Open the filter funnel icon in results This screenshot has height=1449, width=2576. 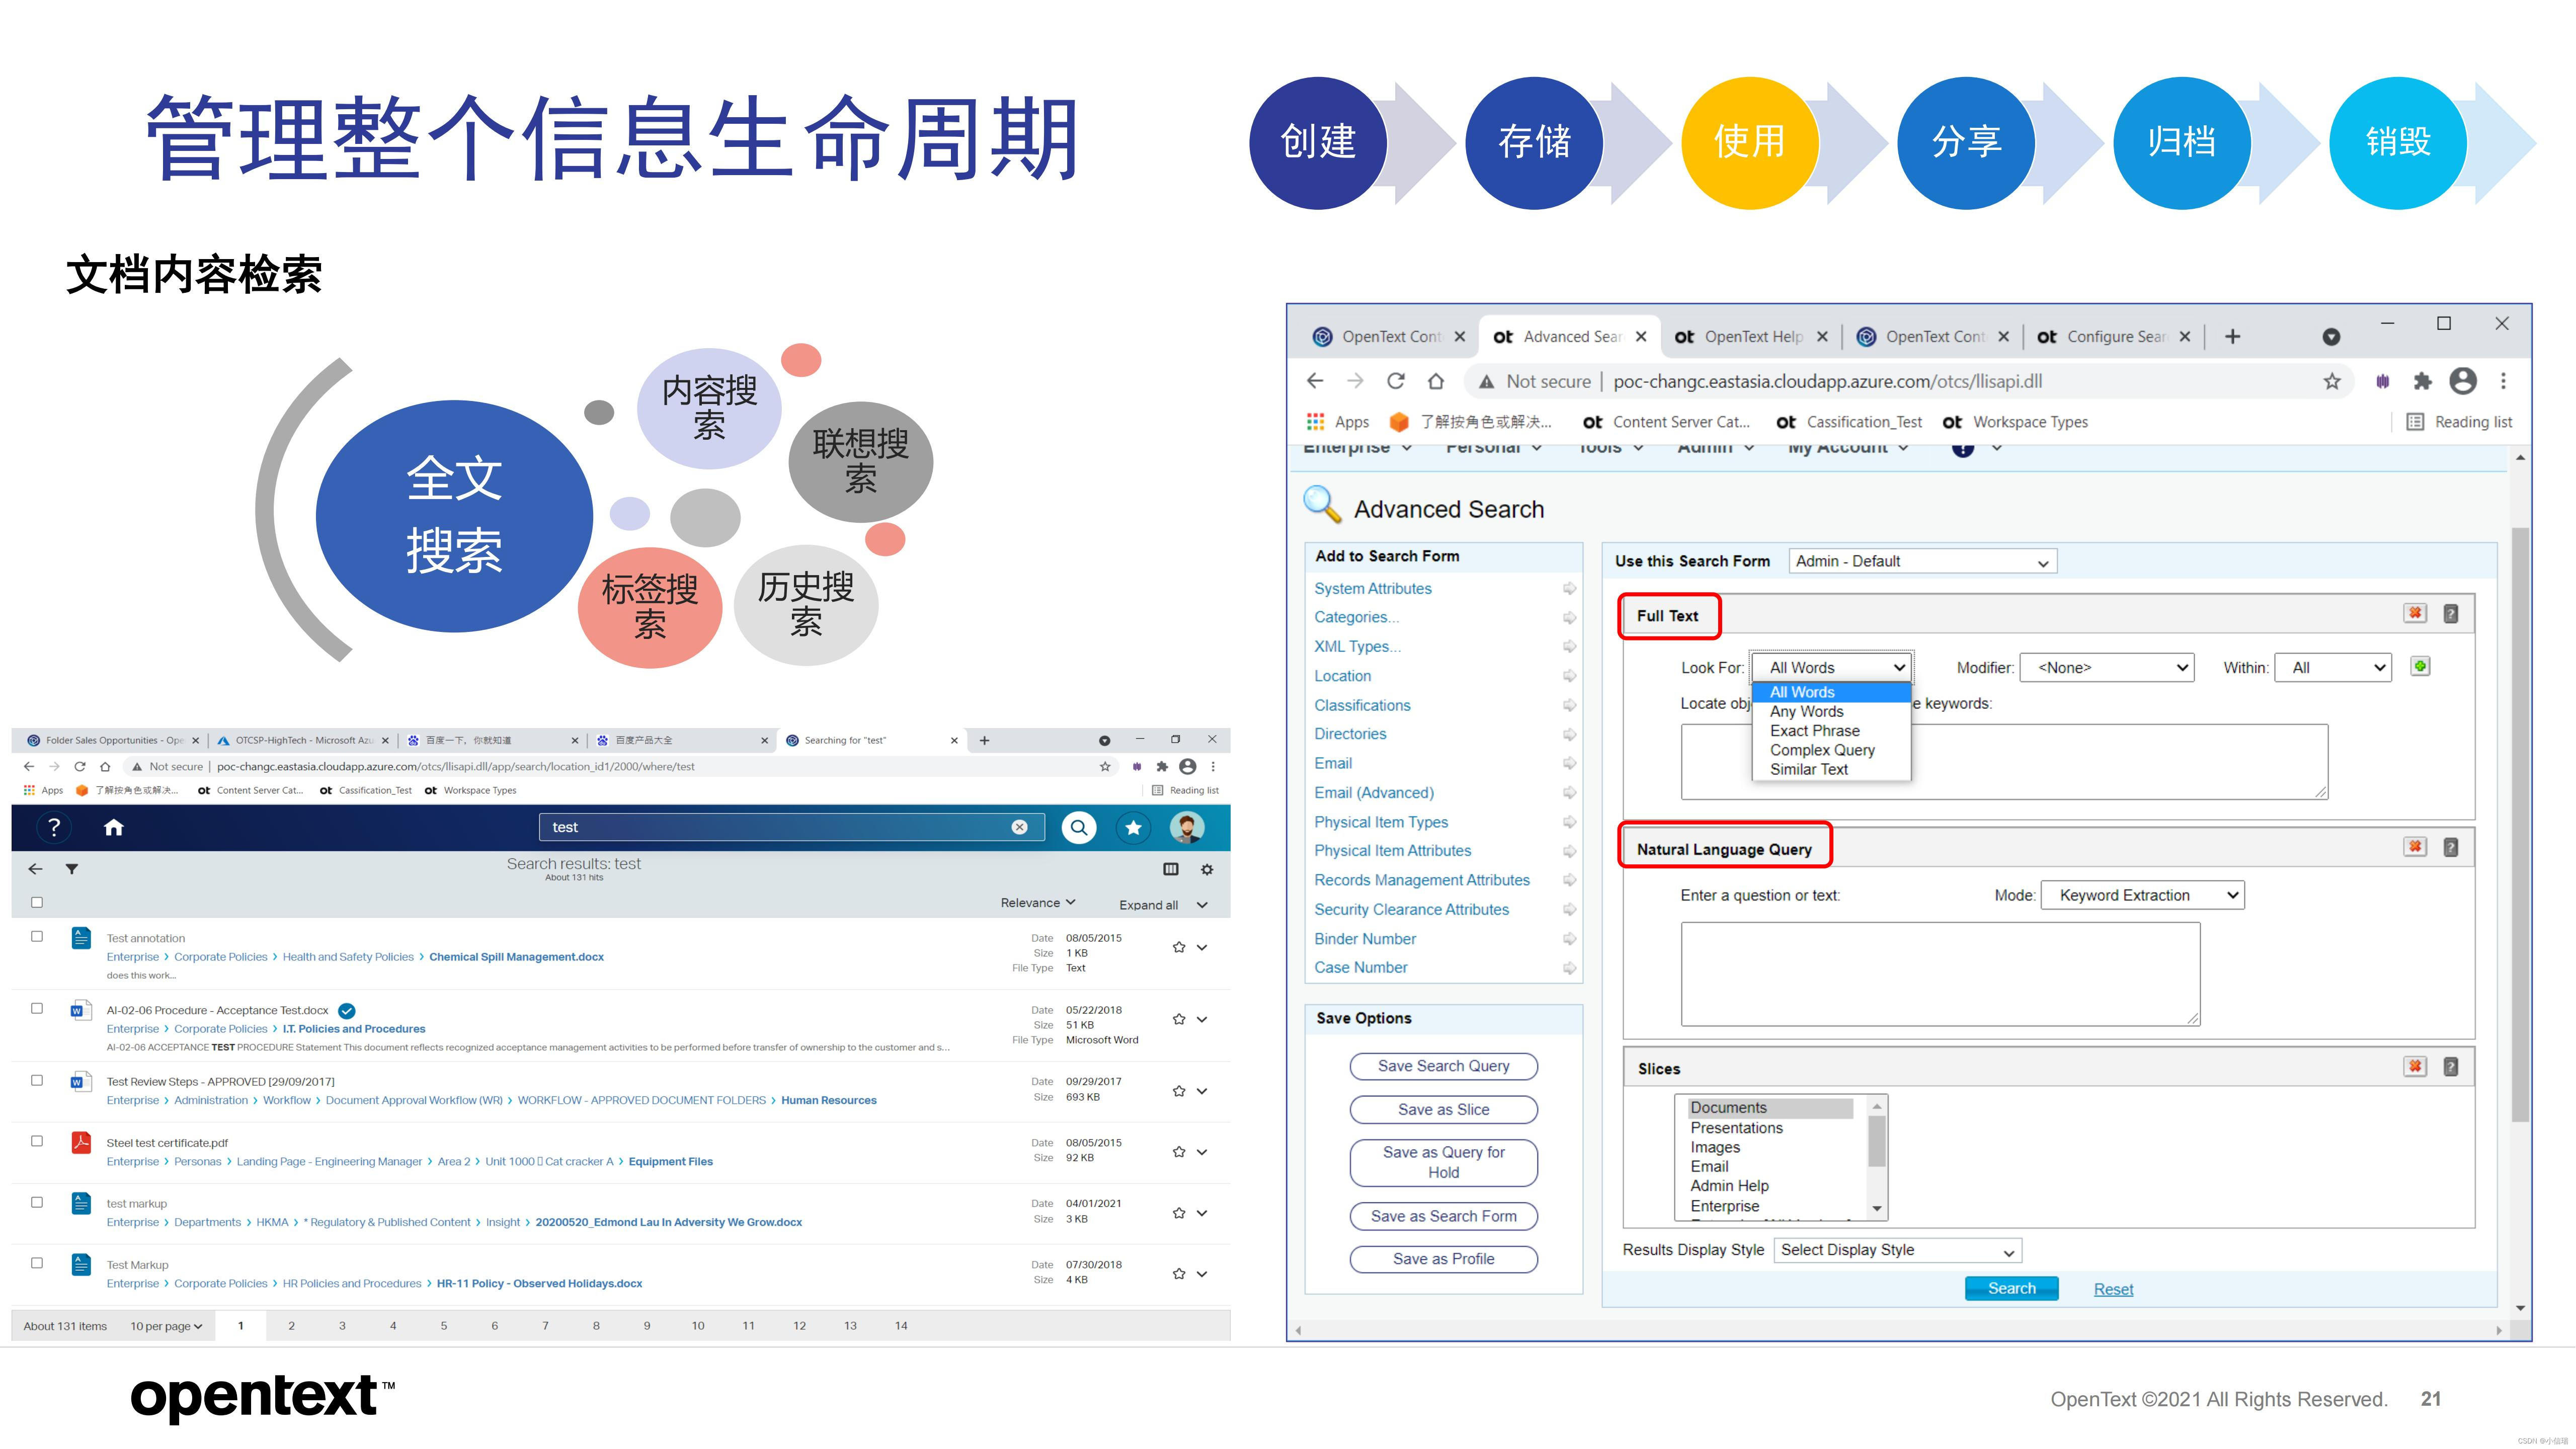click(x=72, y=869)
